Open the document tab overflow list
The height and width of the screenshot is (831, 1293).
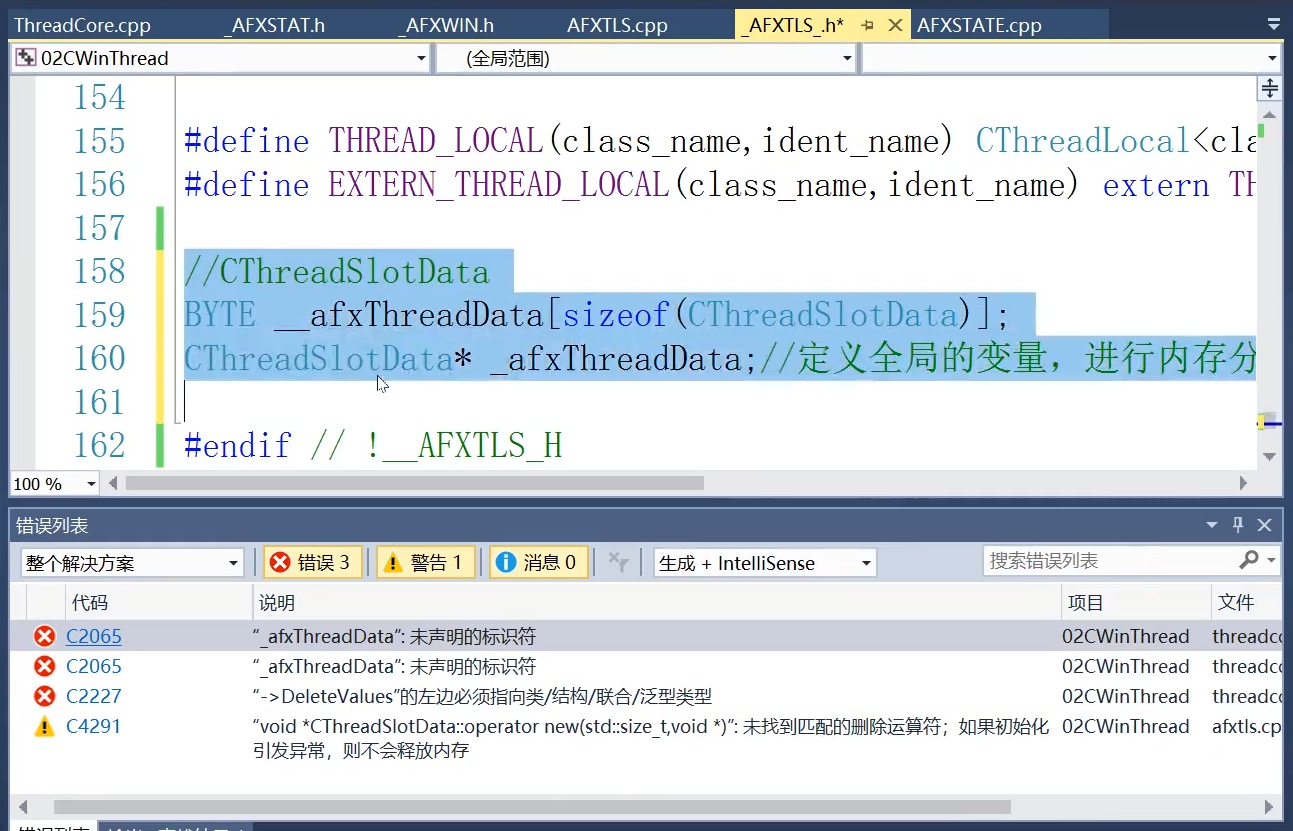click(x=1272, y=25)
